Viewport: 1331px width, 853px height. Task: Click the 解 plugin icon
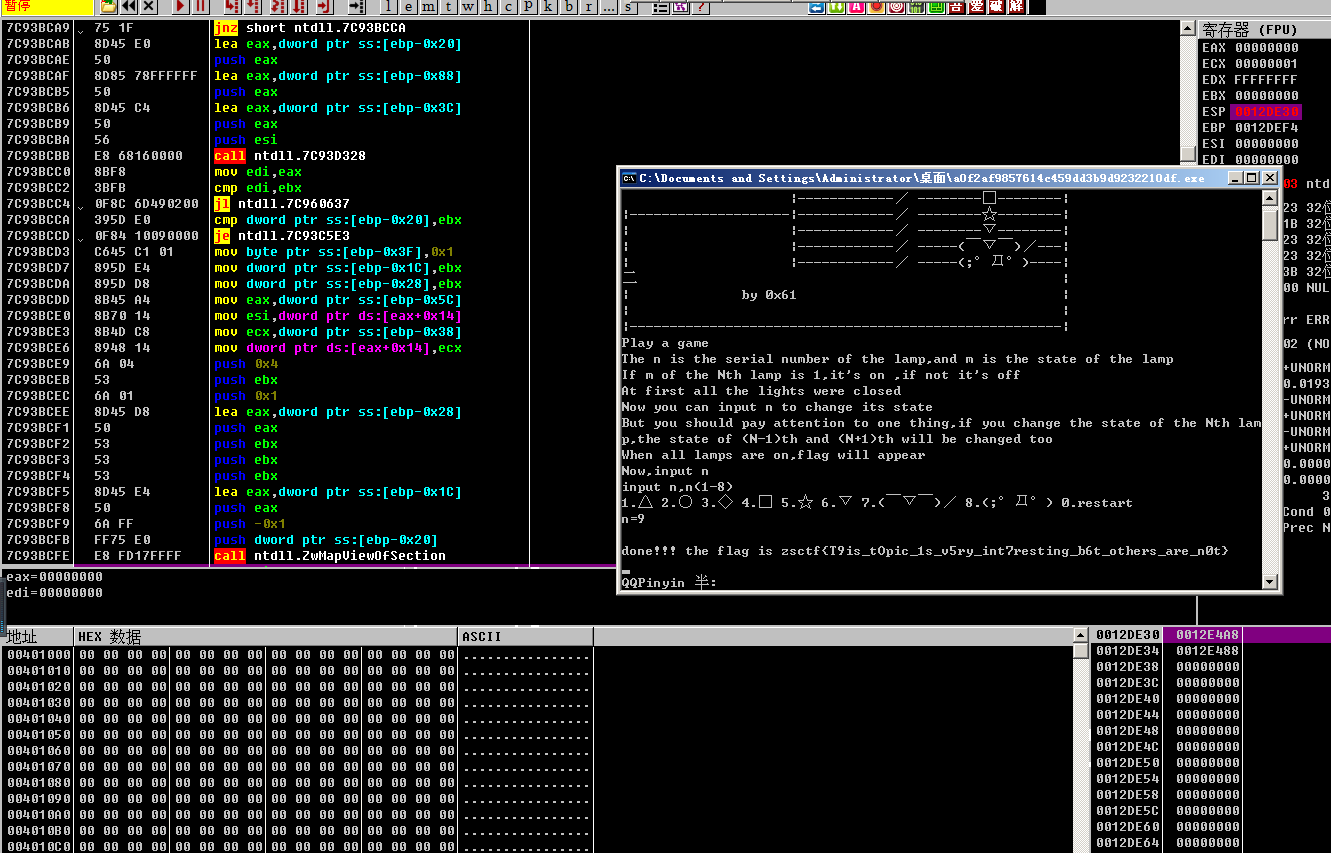[1016, 7]
